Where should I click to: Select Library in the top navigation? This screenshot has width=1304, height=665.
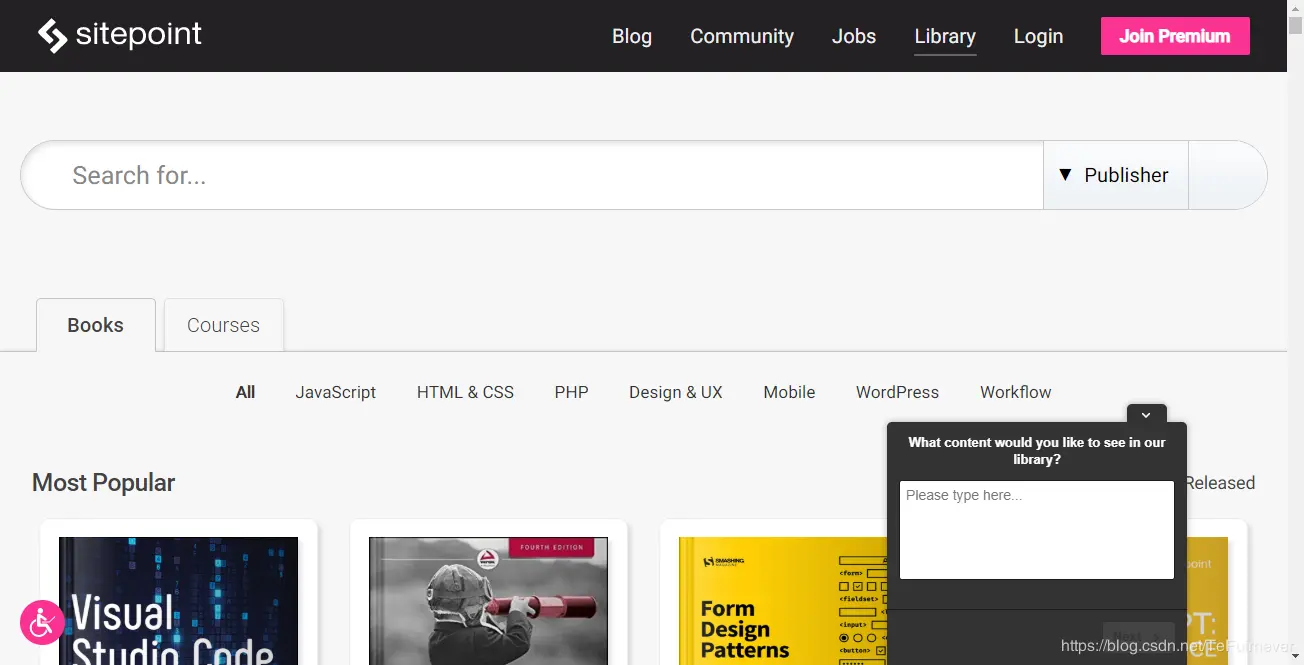point(945,36)
